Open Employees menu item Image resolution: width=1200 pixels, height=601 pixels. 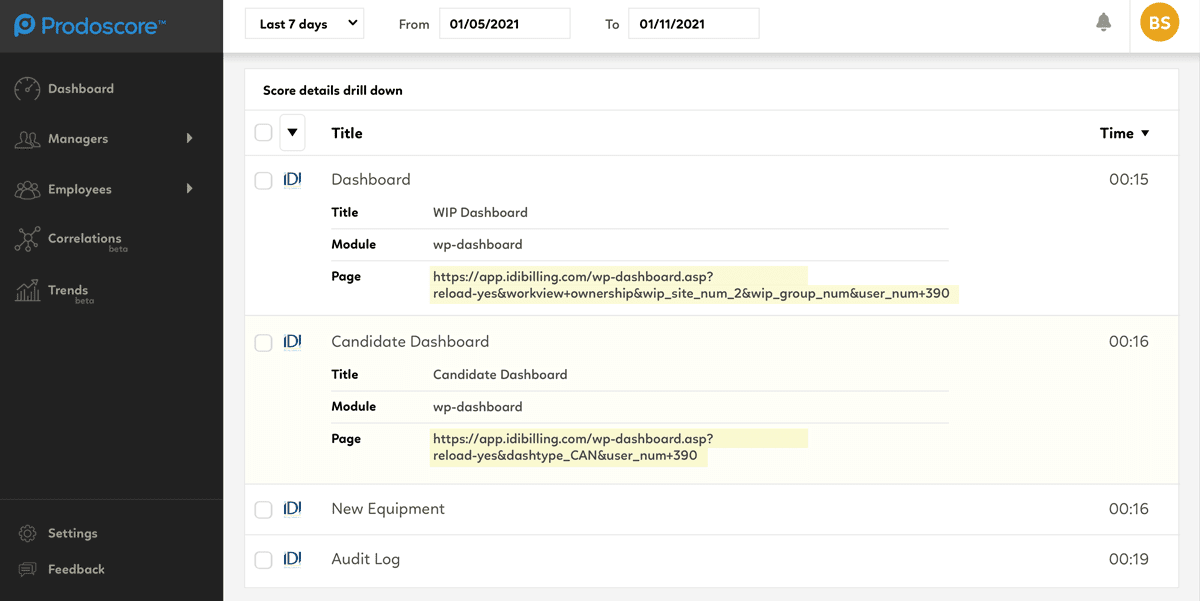pos(80,189)
